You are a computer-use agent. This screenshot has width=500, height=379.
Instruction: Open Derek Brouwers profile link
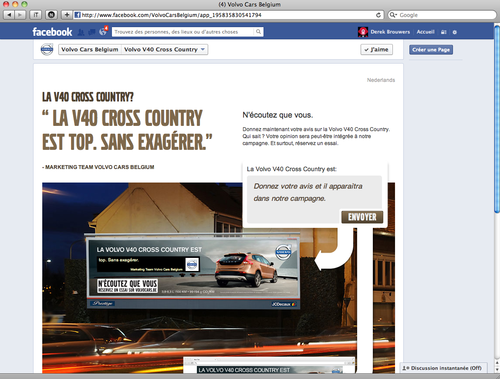(390, 32)
